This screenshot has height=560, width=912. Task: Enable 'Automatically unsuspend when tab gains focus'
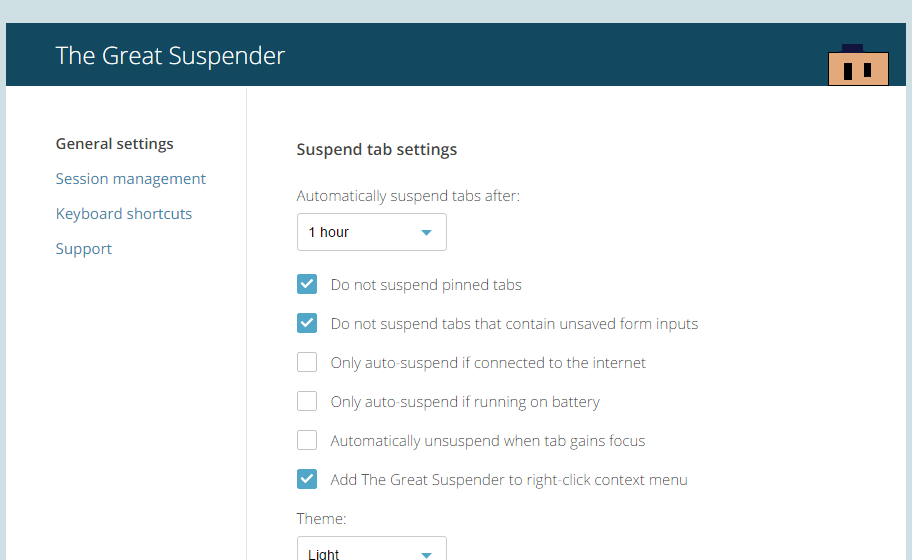click(x=307, y=440)
